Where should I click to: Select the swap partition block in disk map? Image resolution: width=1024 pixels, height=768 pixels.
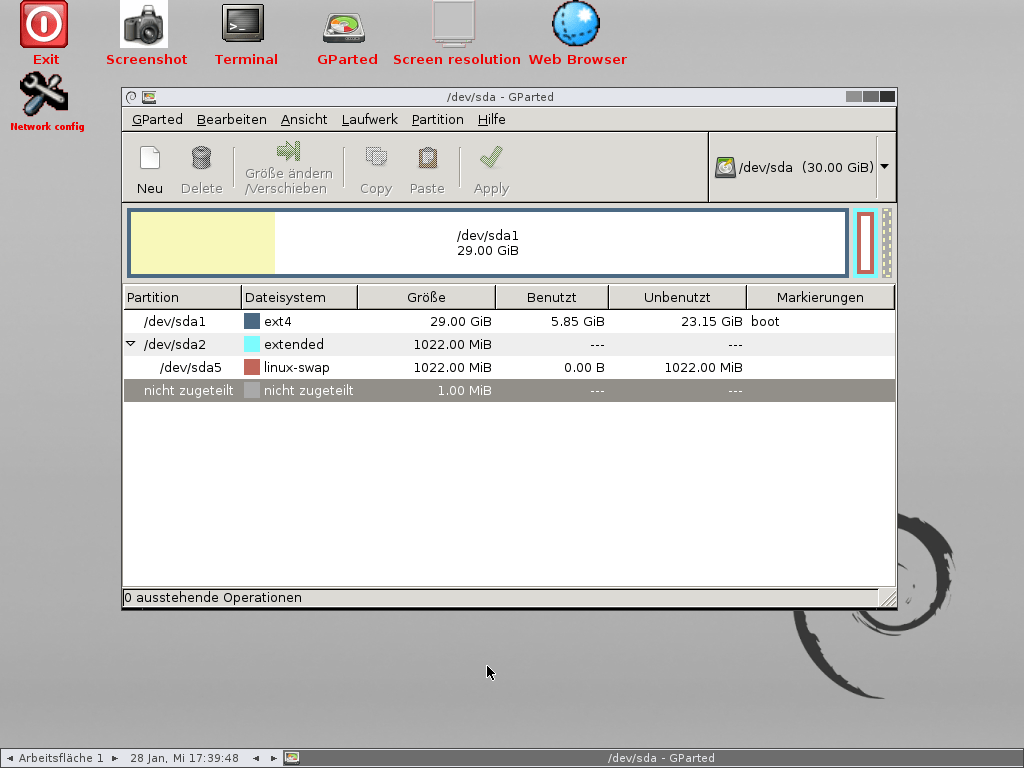(x=865, y=243)
